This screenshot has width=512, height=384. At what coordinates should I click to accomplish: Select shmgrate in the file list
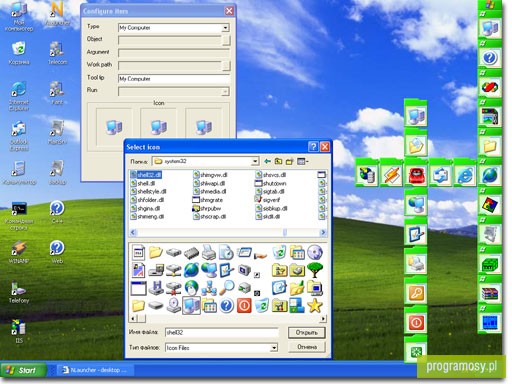click(x=208, y=200)
